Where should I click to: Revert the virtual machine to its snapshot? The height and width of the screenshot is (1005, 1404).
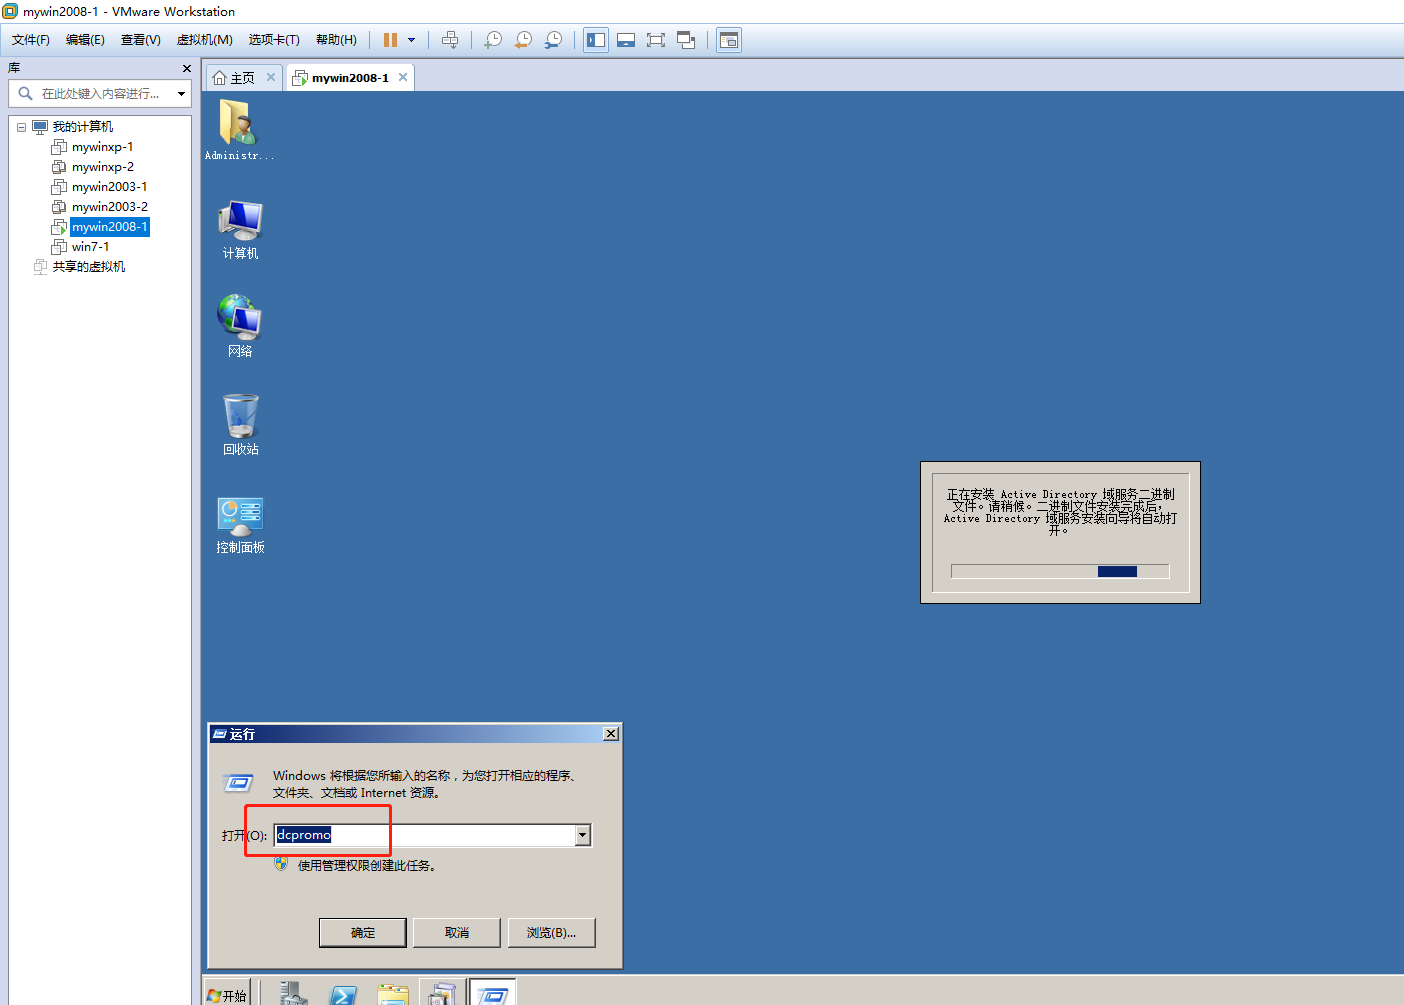click(x=523, y=40)
